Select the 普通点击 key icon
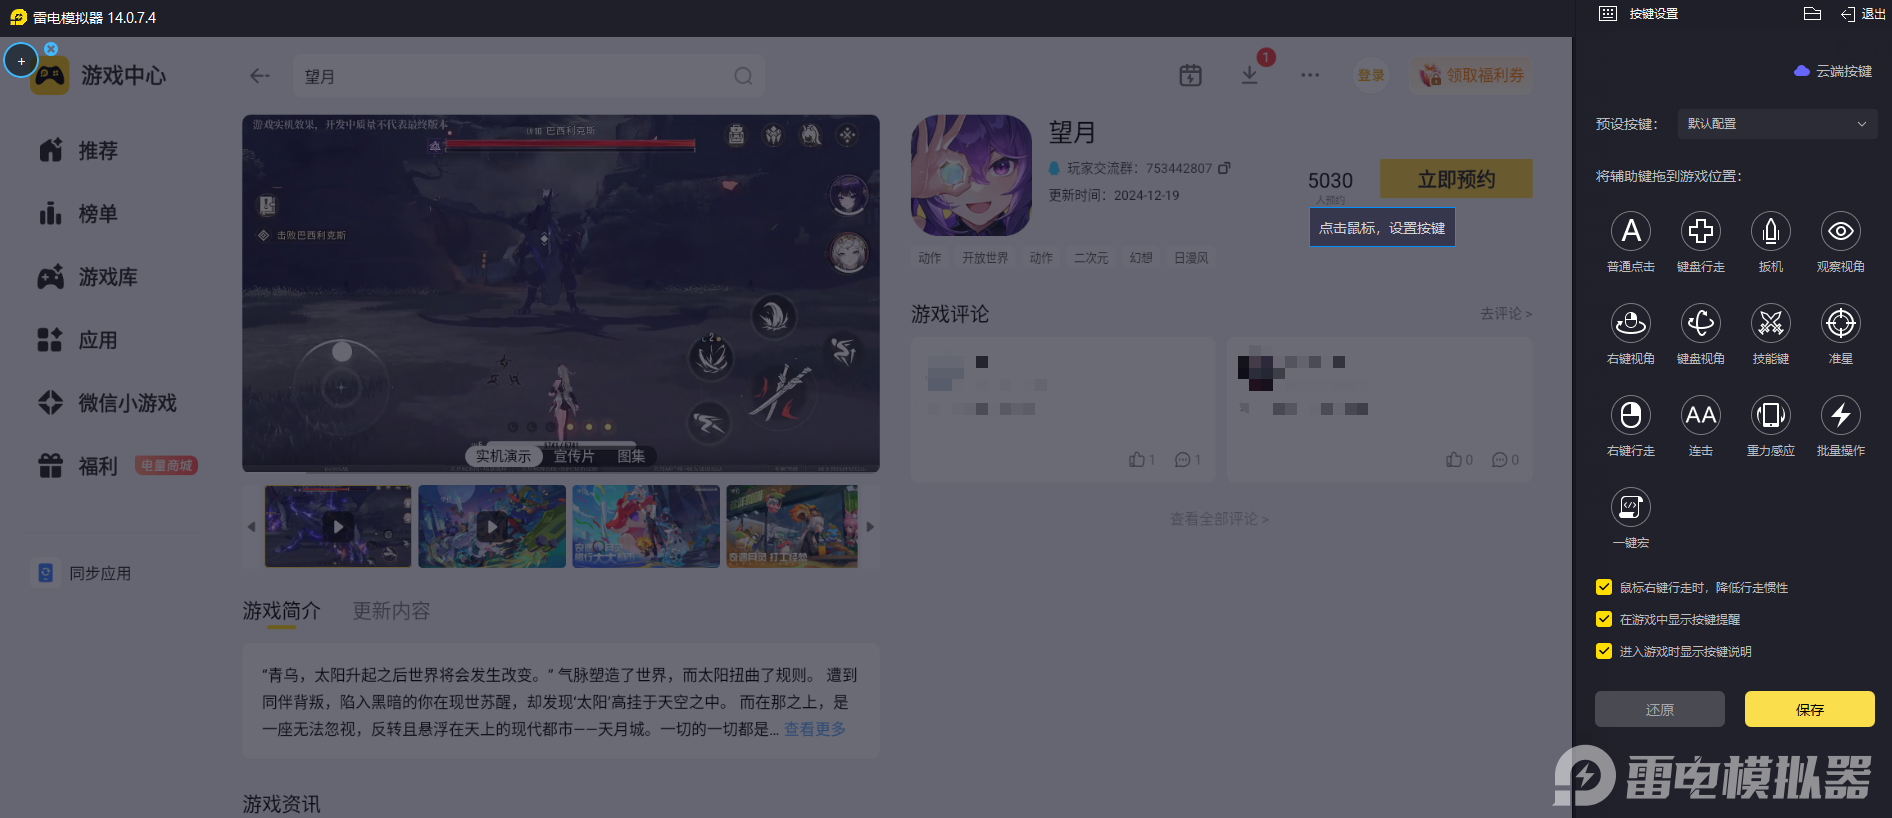The image size is (1892, 818). click(1631, 231)
